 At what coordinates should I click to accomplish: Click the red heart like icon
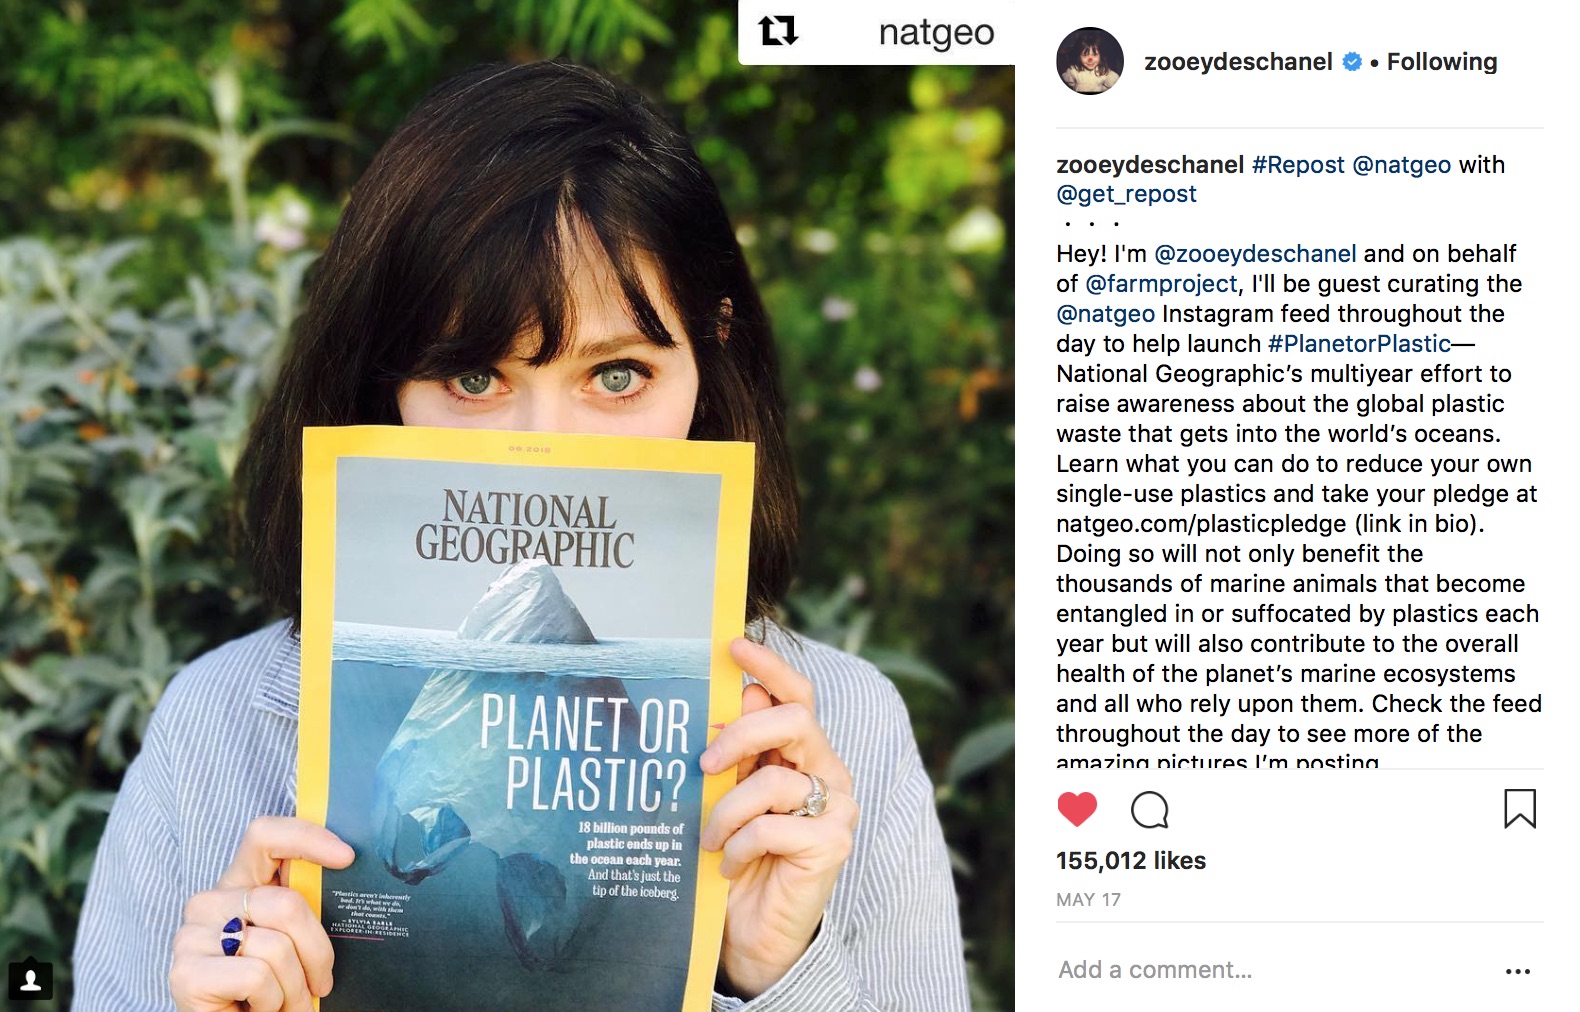click(x=1077, y=809)
